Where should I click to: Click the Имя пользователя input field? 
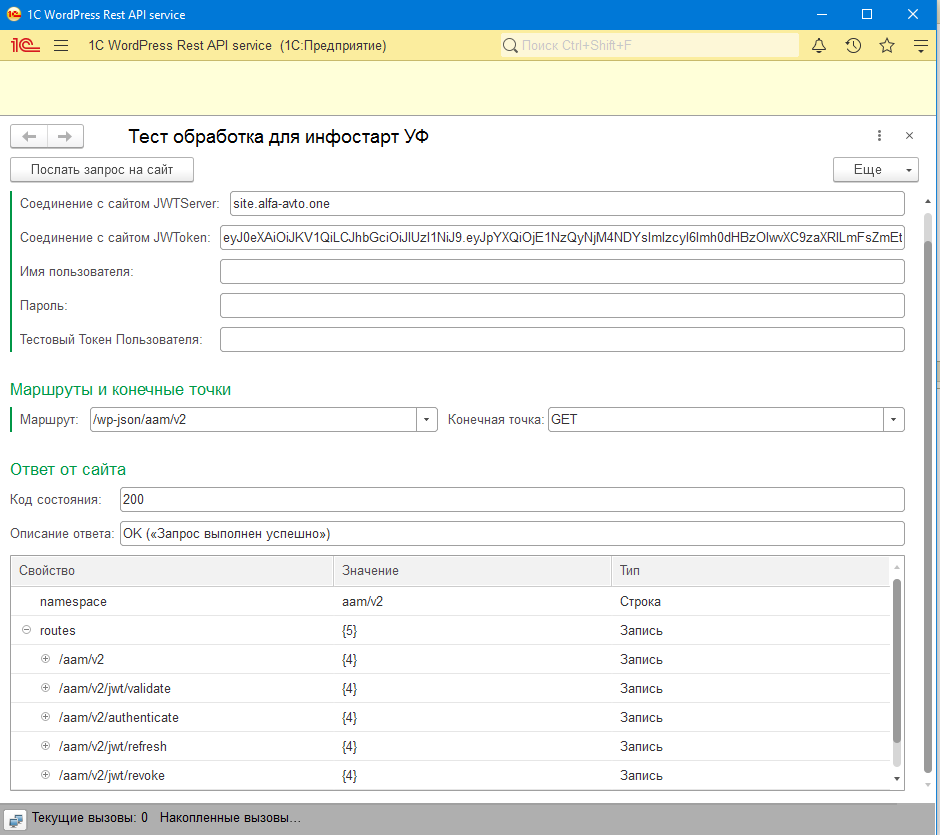pos(562,272)
